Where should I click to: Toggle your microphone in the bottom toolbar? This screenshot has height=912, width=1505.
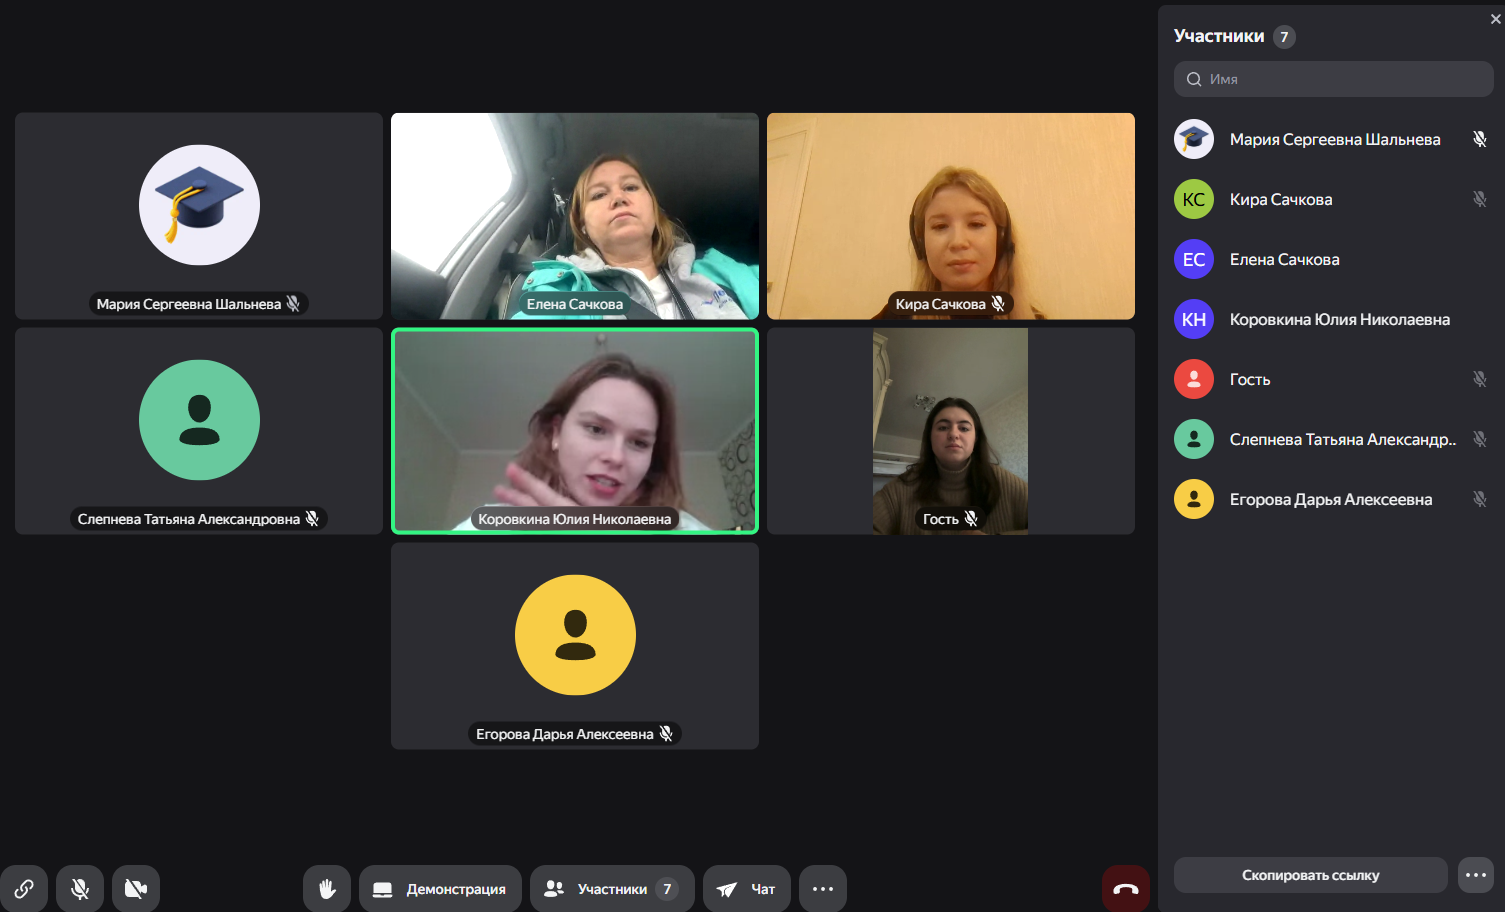(80, 889)
